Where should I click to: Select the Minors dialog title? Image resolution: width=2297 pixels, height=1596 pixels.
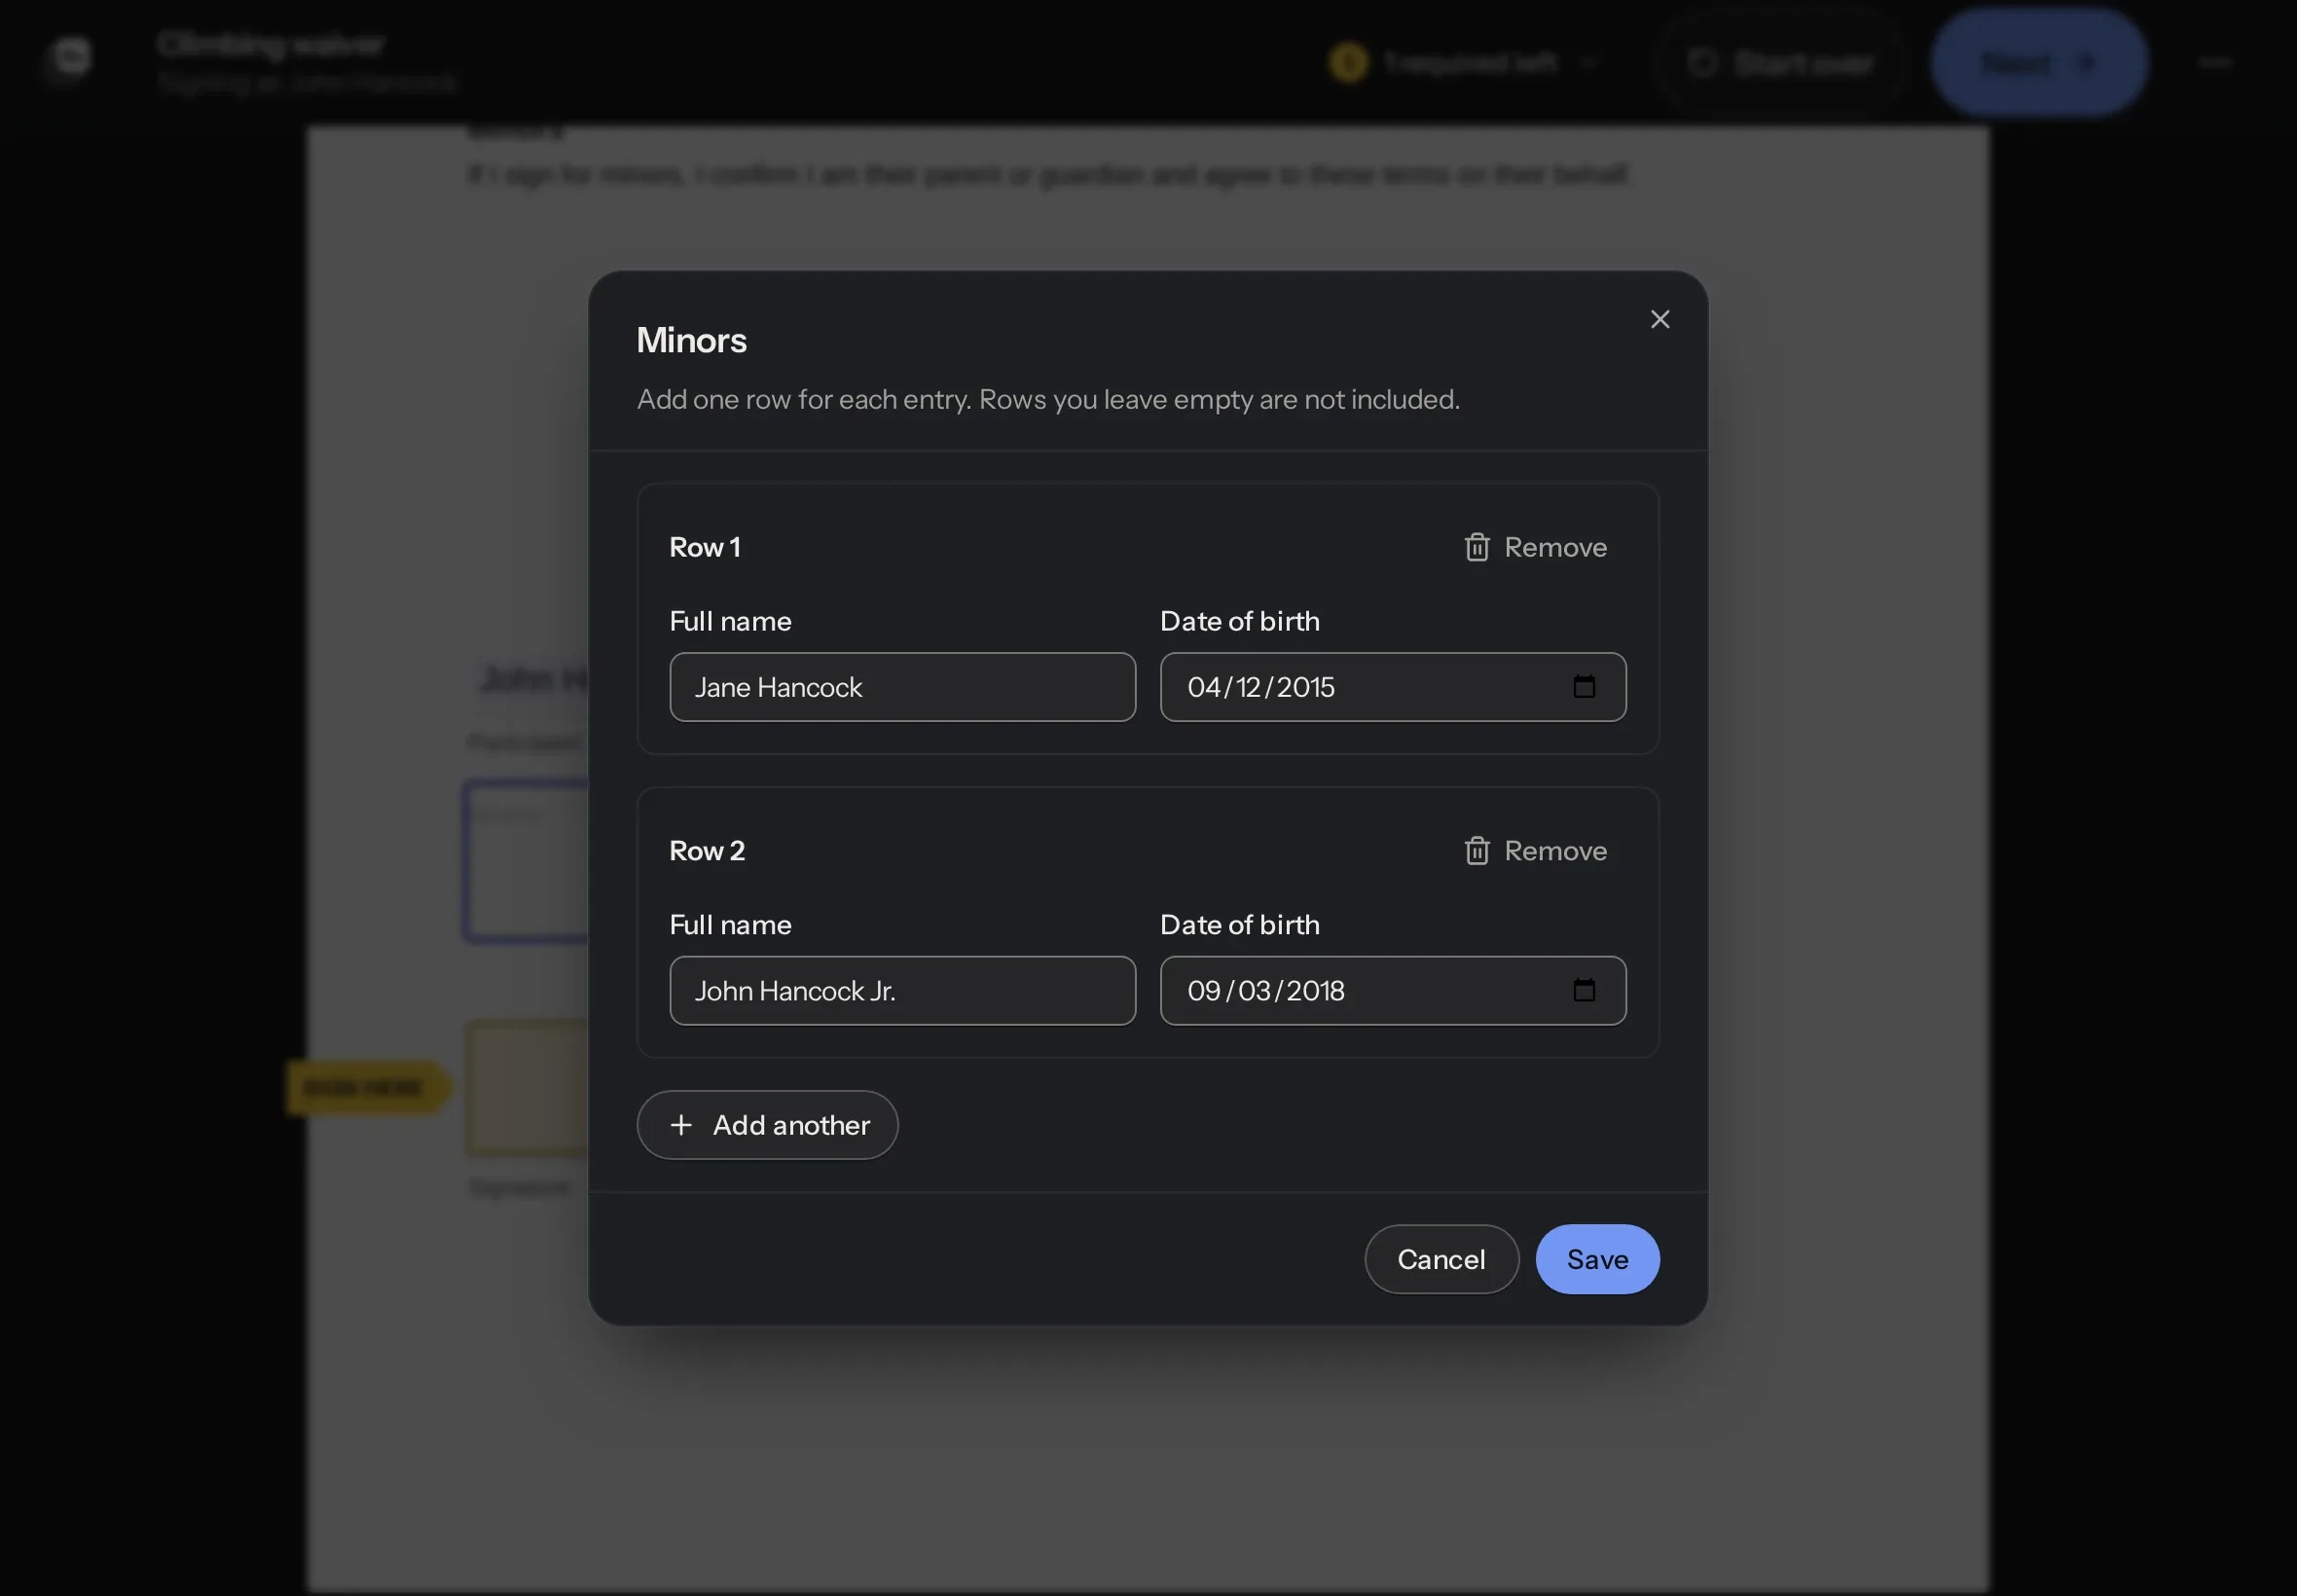[x=692, y=340]
